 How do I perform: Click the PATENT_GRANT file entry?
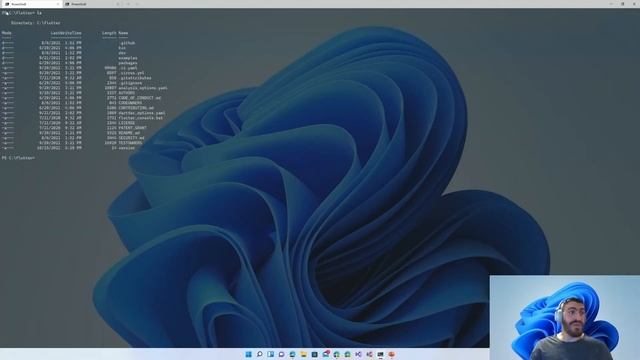(x=132, y=128)
